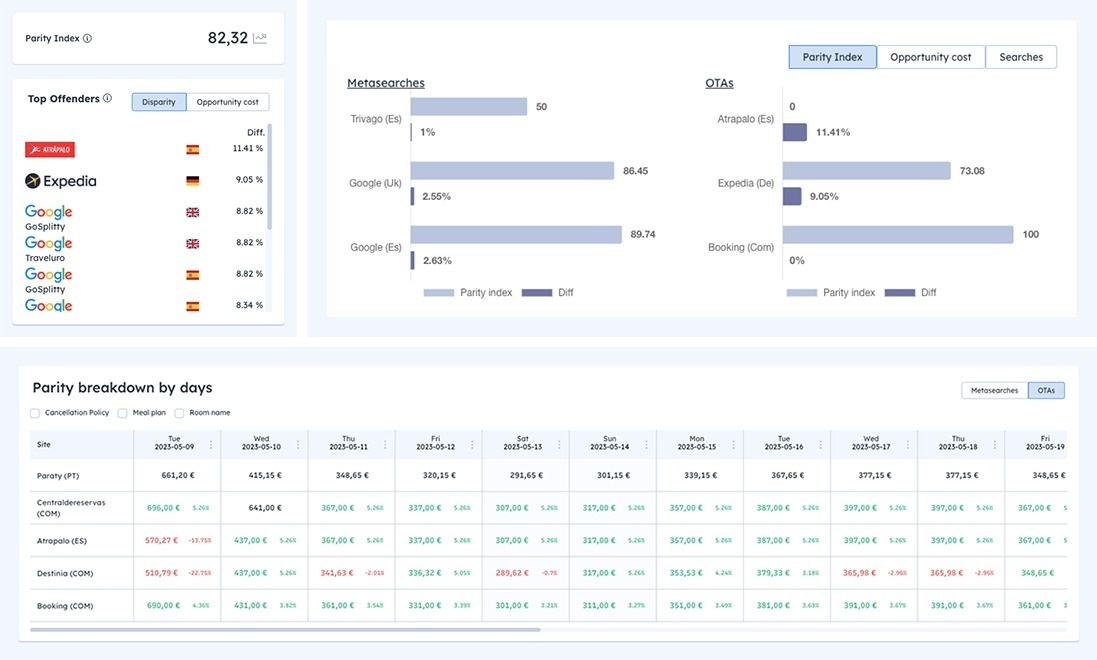Viewport: 1097px width, 660px height.
Task: Toggle Parity index legend in OTAs chart
Action: coord(831,293)
